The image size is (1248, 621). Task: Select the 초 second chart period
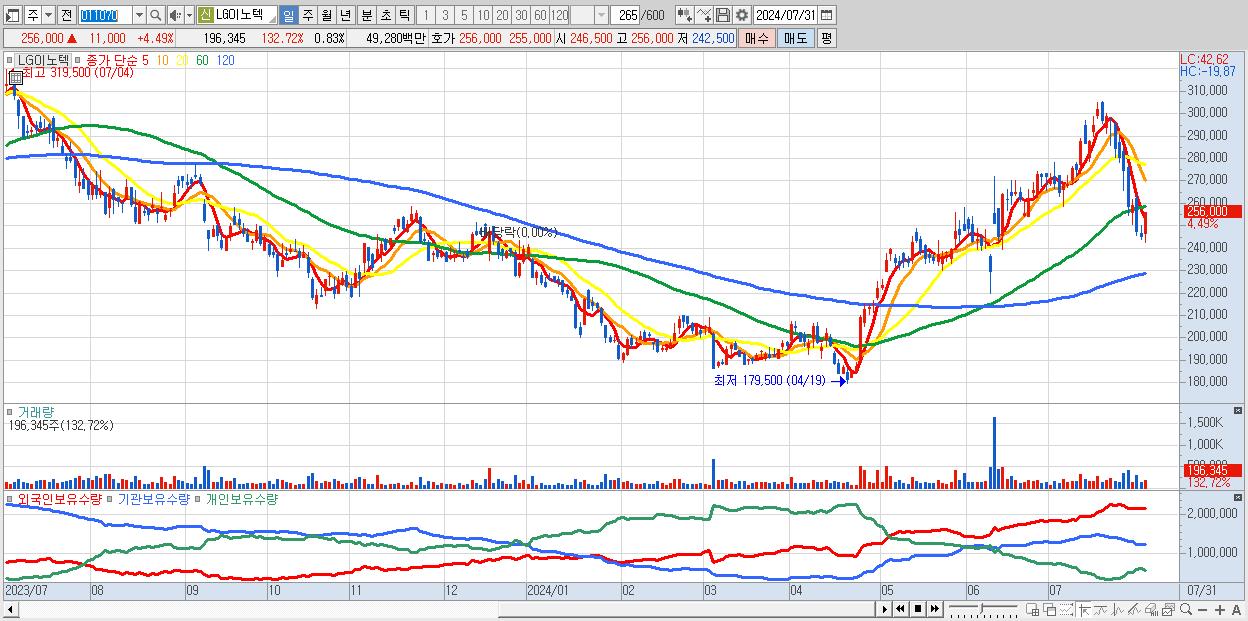385,15
